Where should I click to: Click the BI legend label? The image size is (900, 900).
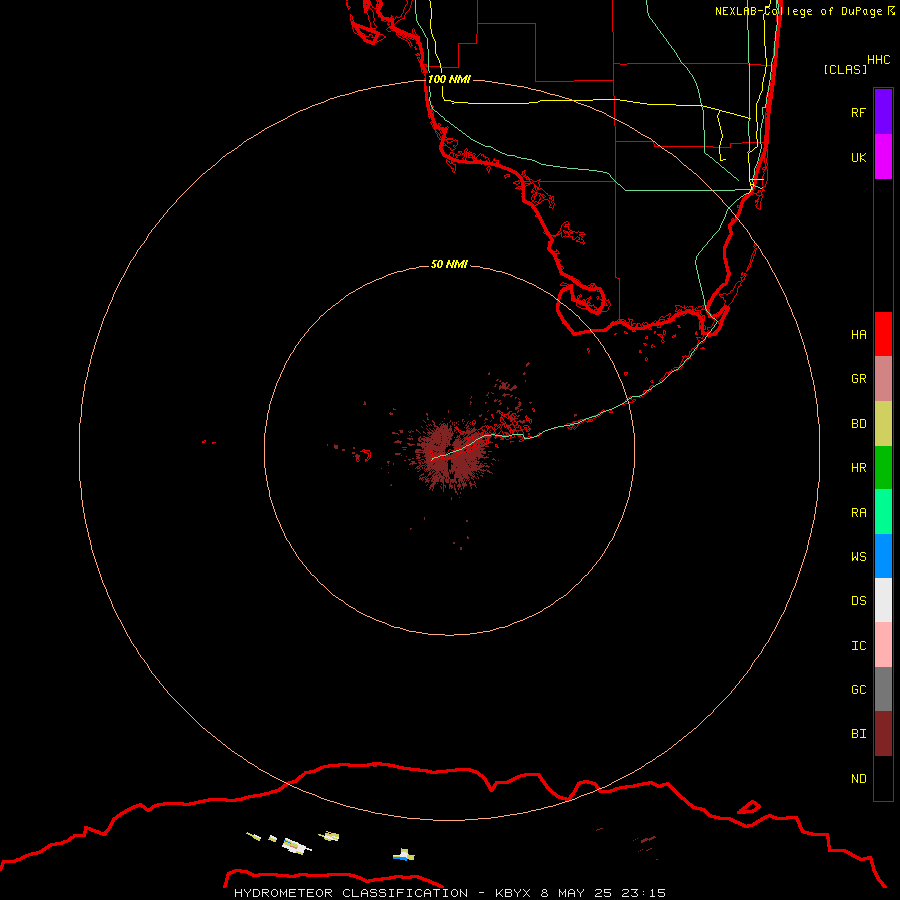click(x=859, y=734)
